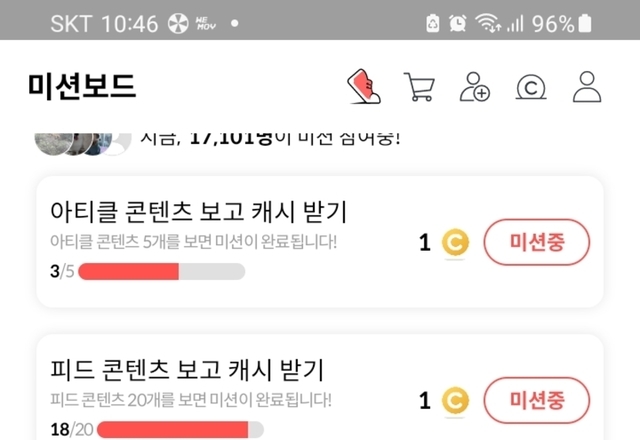
Task: Tap the mission participants count text
Action: click(x=270, y=136)
